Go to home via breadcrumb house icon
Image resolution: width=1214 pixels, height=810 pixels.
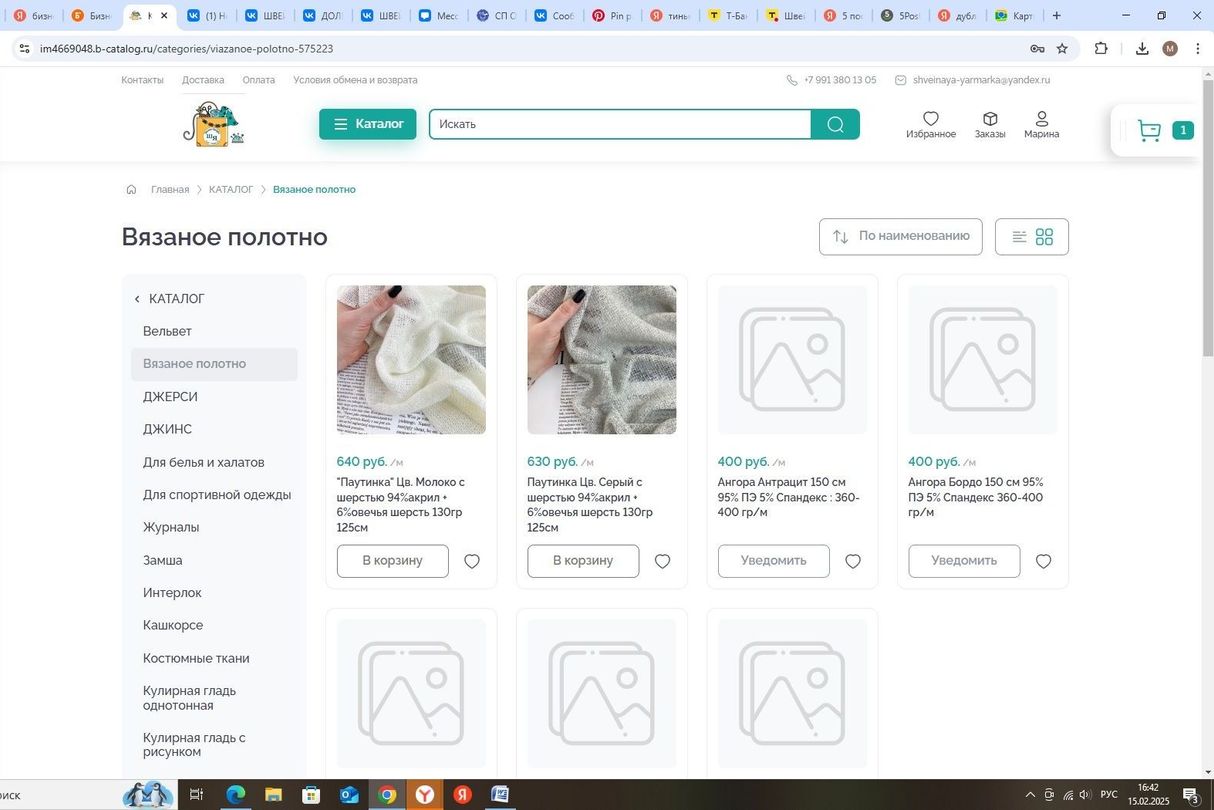point(131,189)
